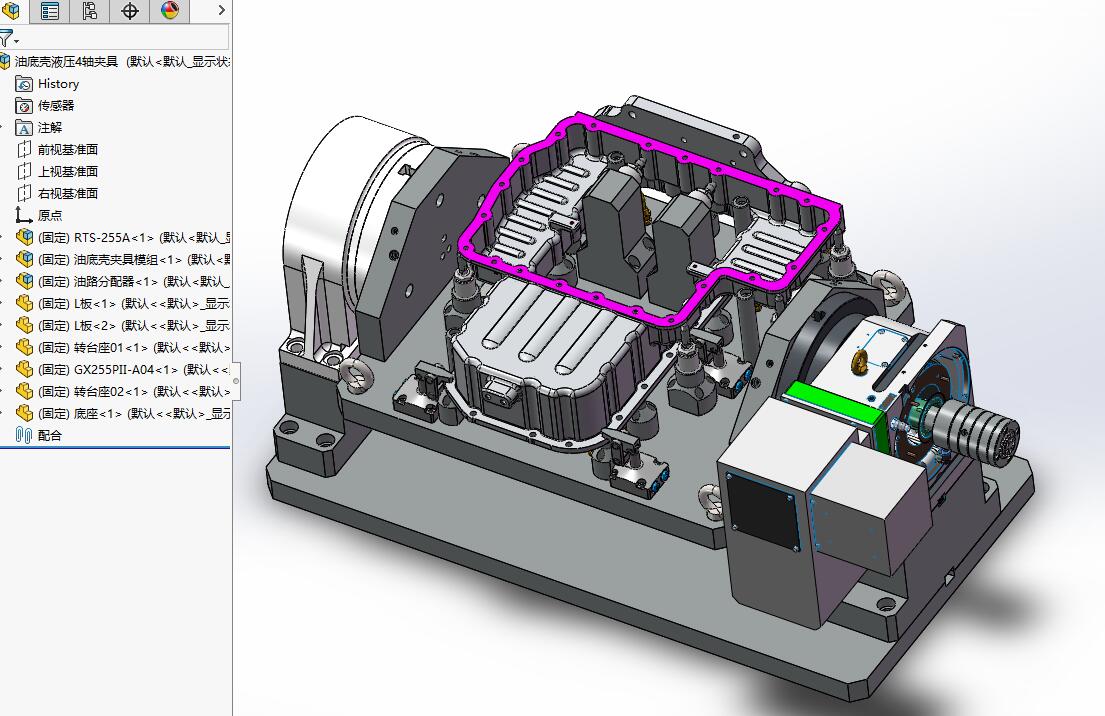Click the 上视基准面 plane icon

click(x=24, y=171)
